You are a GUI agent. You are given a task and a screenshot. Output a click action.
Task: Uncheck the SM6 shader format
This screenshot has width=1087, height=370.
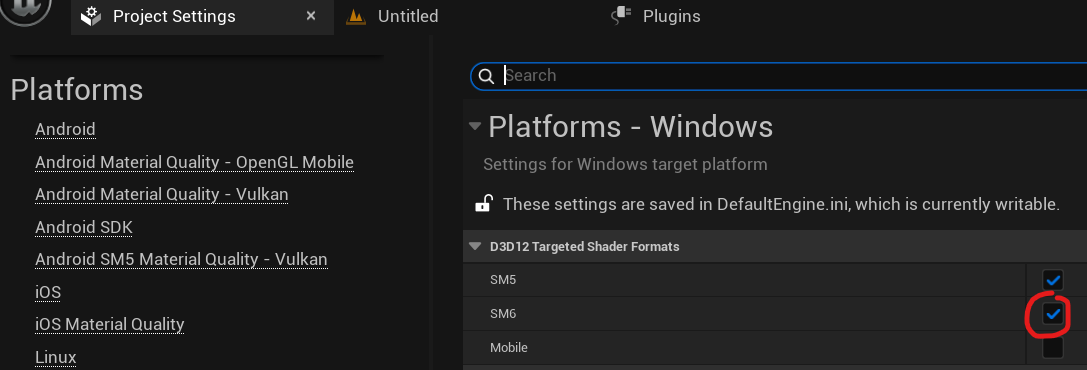click(x=1052, y=314)
